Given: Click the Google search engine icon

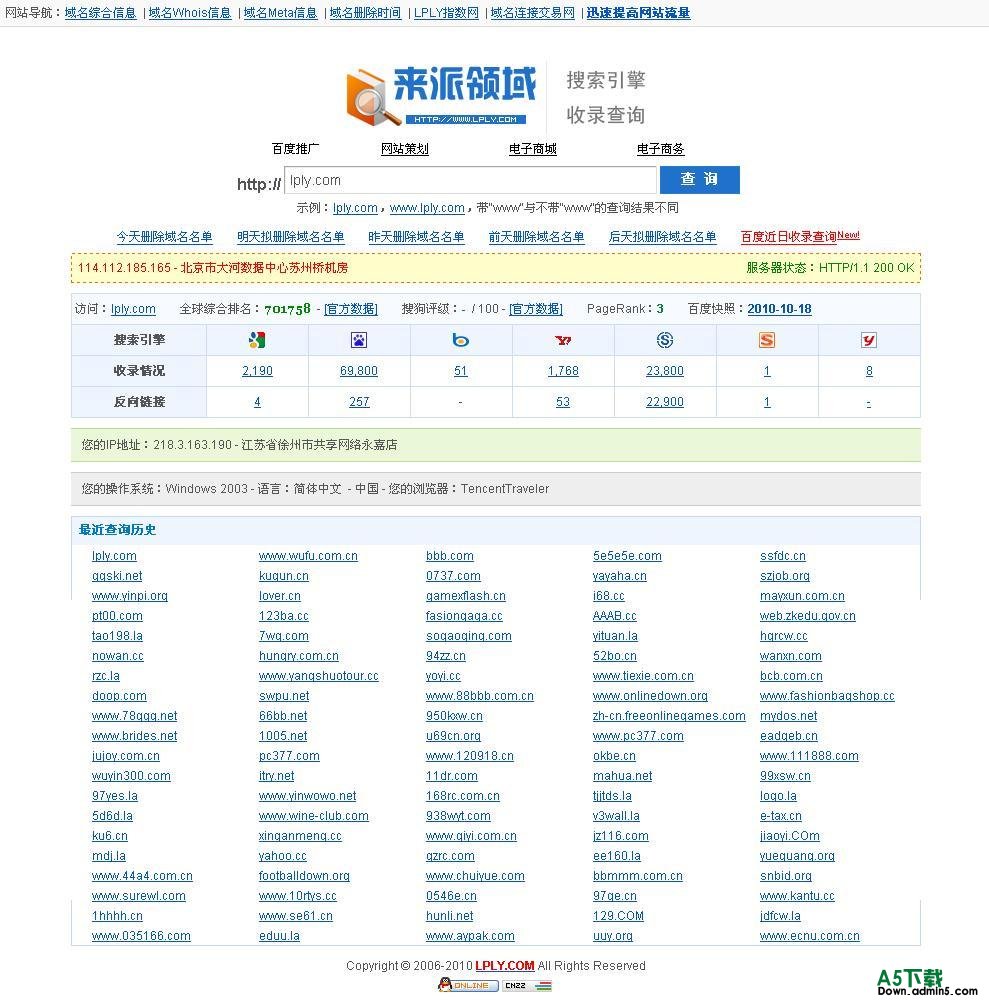Looking at the screenshot, I should click(x=257, y=340).
